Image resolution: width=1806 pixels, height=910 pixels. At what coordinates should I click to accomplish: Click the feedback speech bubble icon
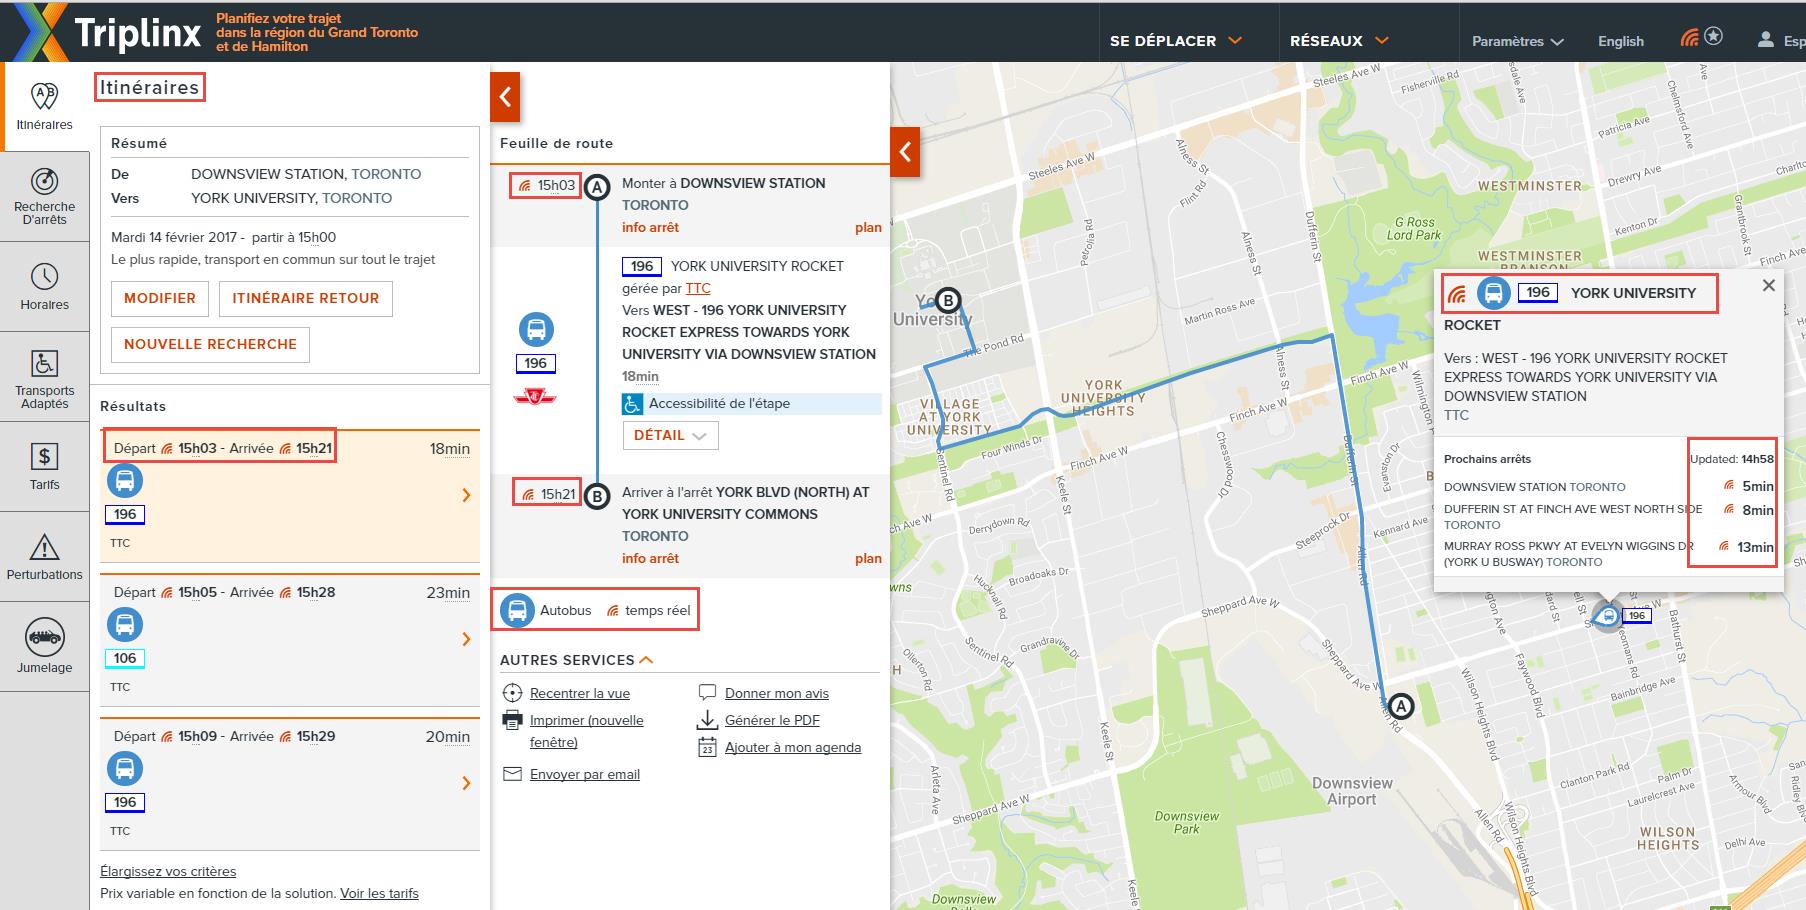707,692
